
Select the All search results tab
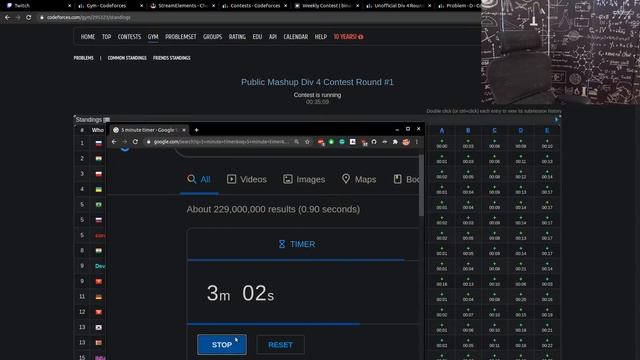199,179
